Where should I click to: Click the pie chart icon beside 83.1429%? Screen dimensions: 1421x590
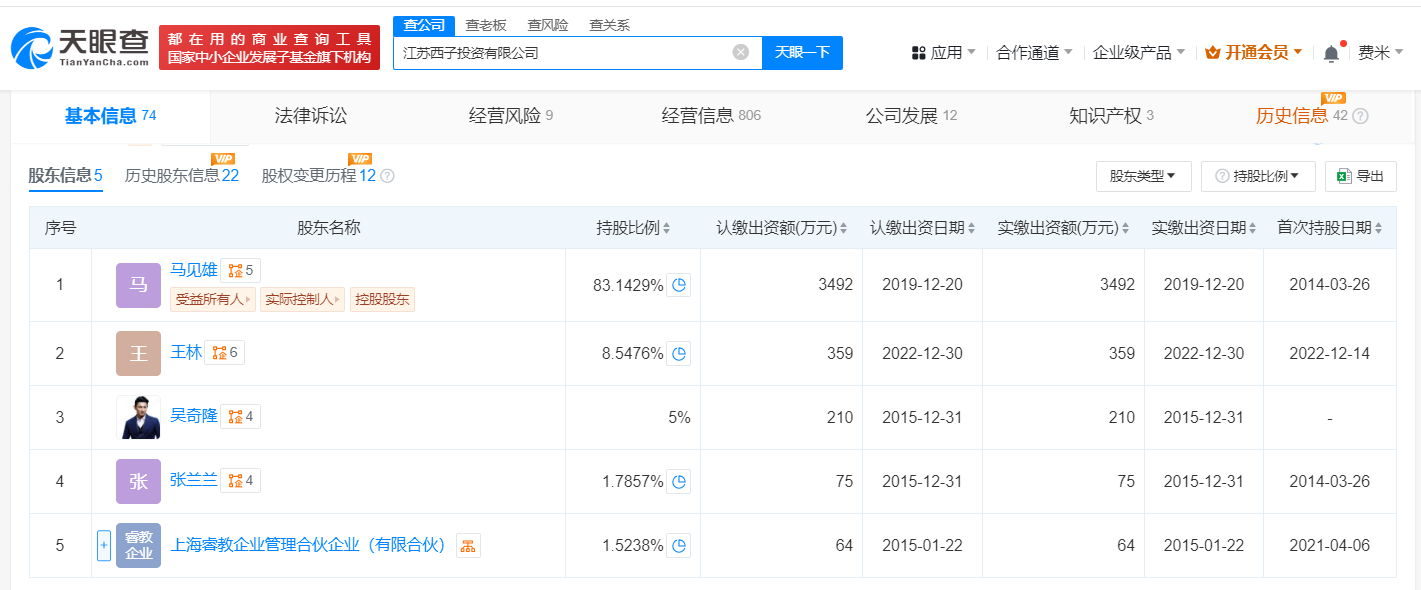[x=678, y=285]
